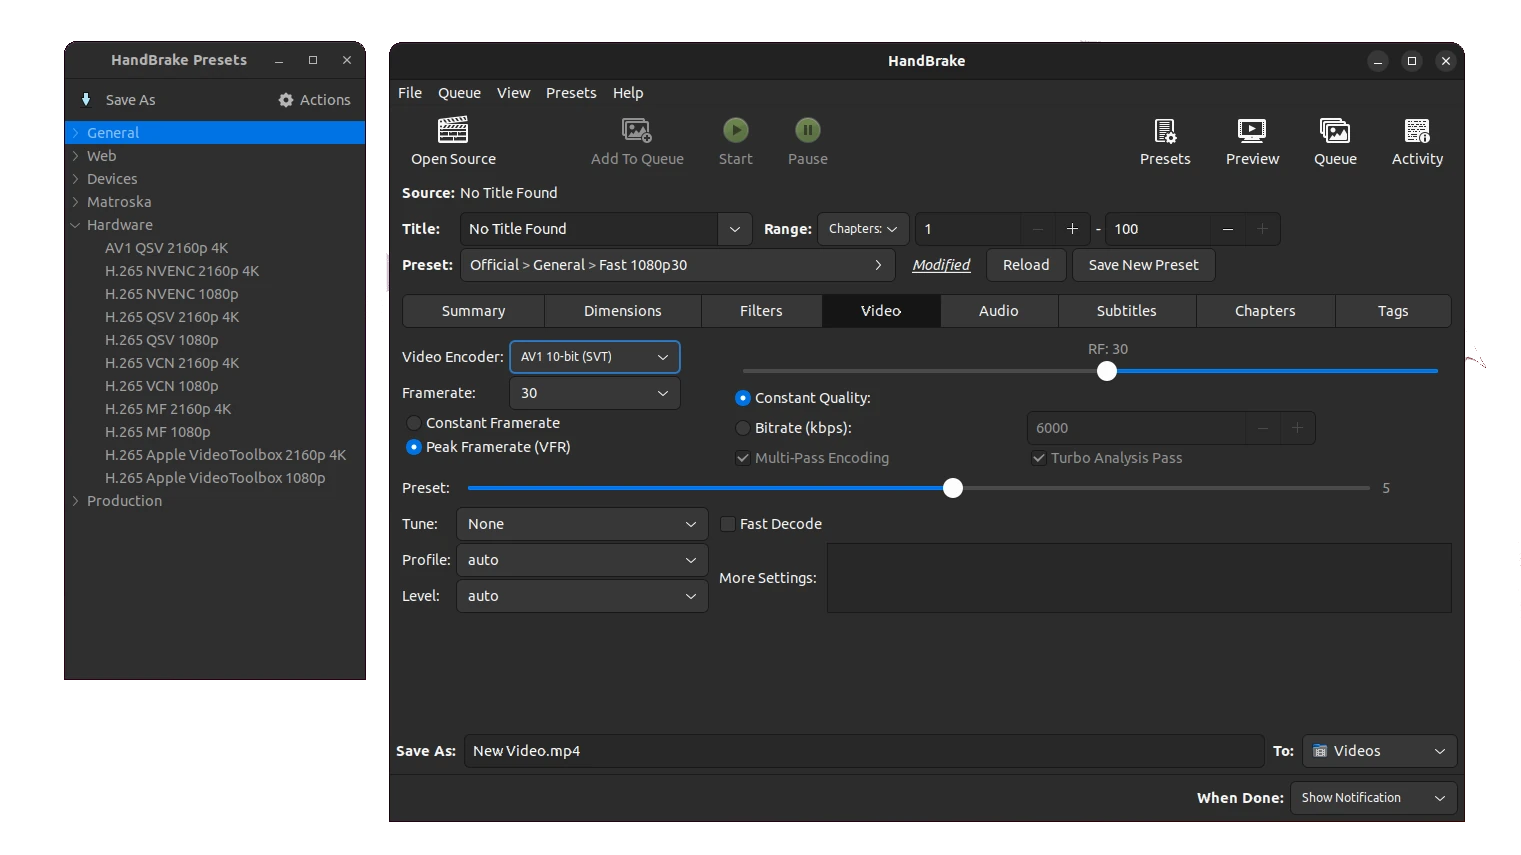This screenshot has width=1521, height=855.
Task: Click the Pause encoding icon
Action: point(808,130)
